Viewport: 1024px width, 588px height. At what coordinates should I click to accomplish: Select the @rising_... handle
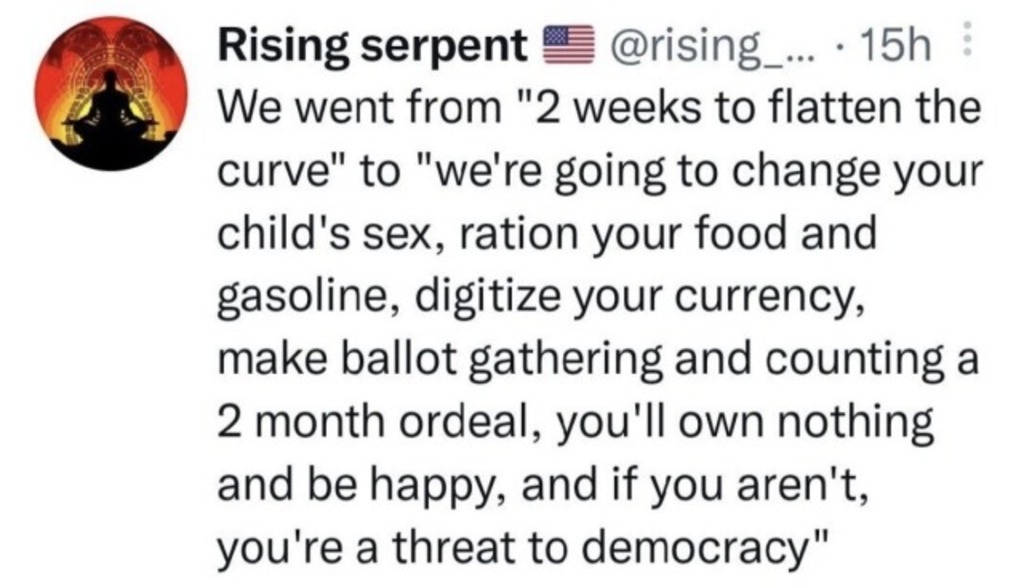[711, 46]
